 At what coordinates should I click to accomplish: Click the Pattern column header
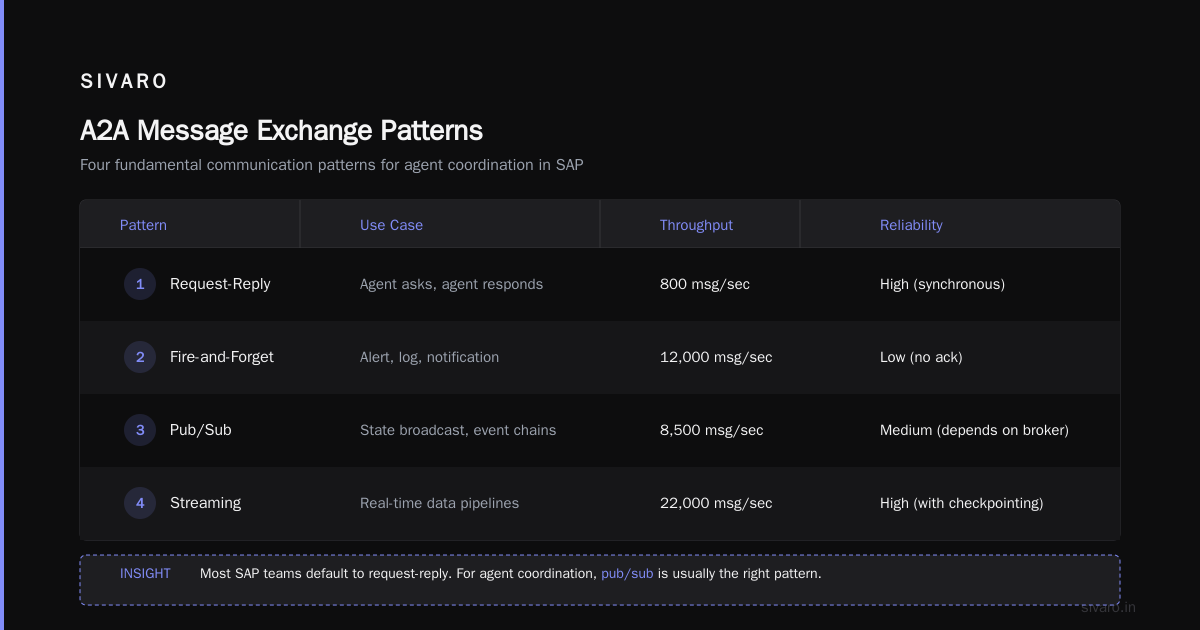click(x=143, y=225)
